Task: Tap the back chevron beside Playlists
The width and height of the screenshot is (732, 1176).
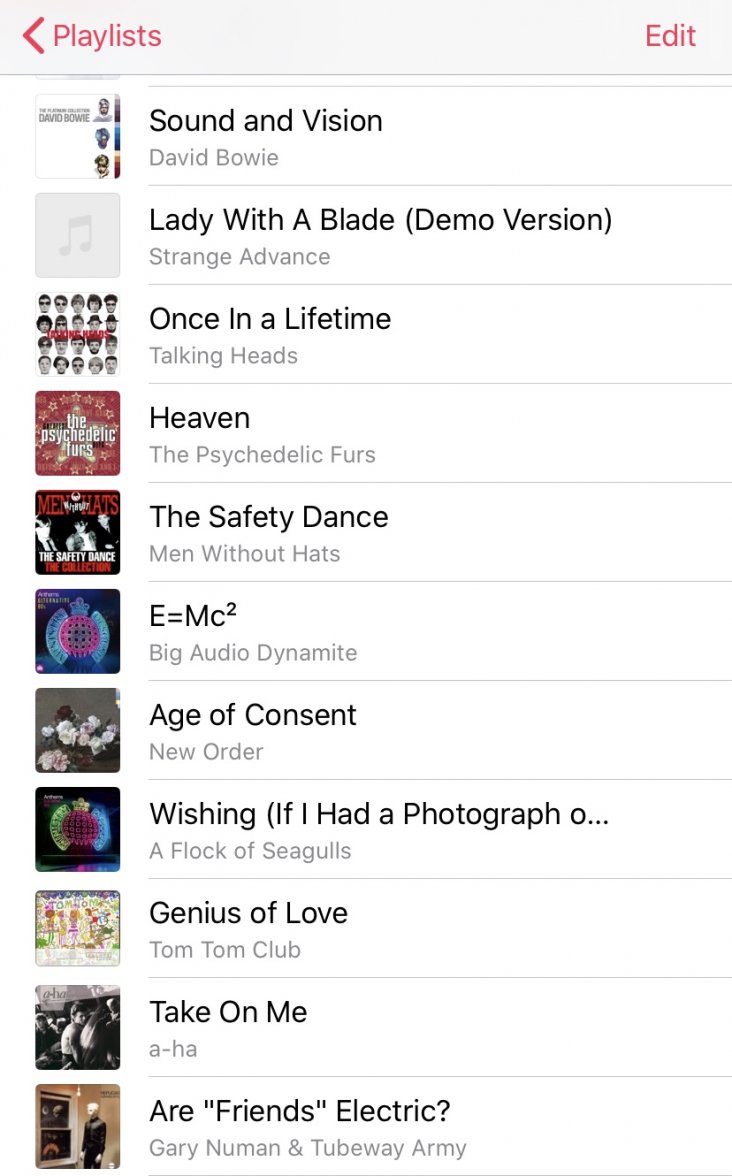Action: pyautogui.click(x=34, y=36)
